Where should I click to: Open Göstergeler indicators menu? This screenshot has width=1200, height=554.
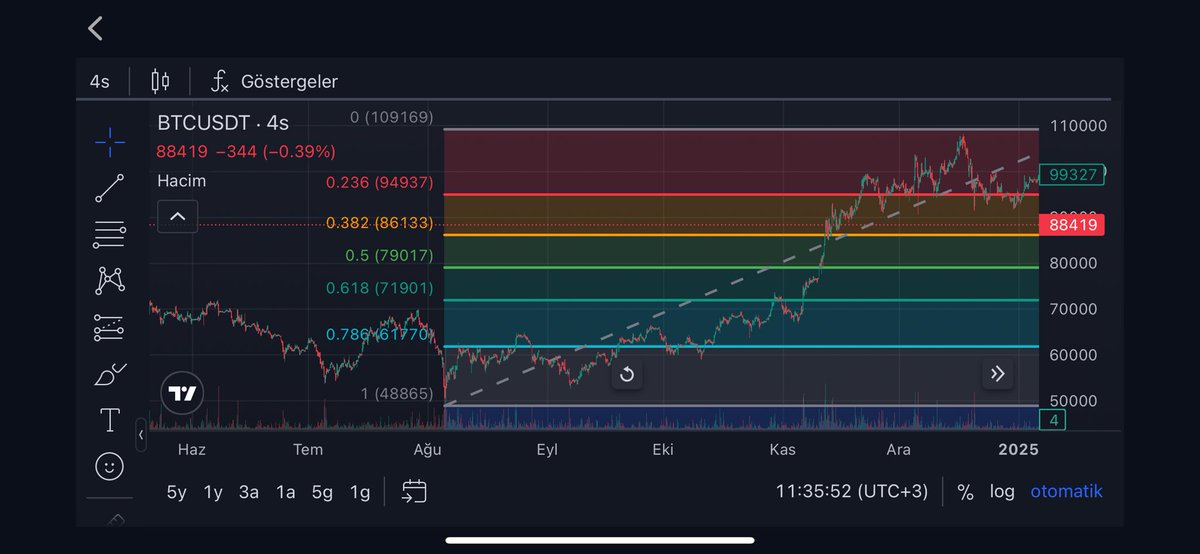point(275,81)
